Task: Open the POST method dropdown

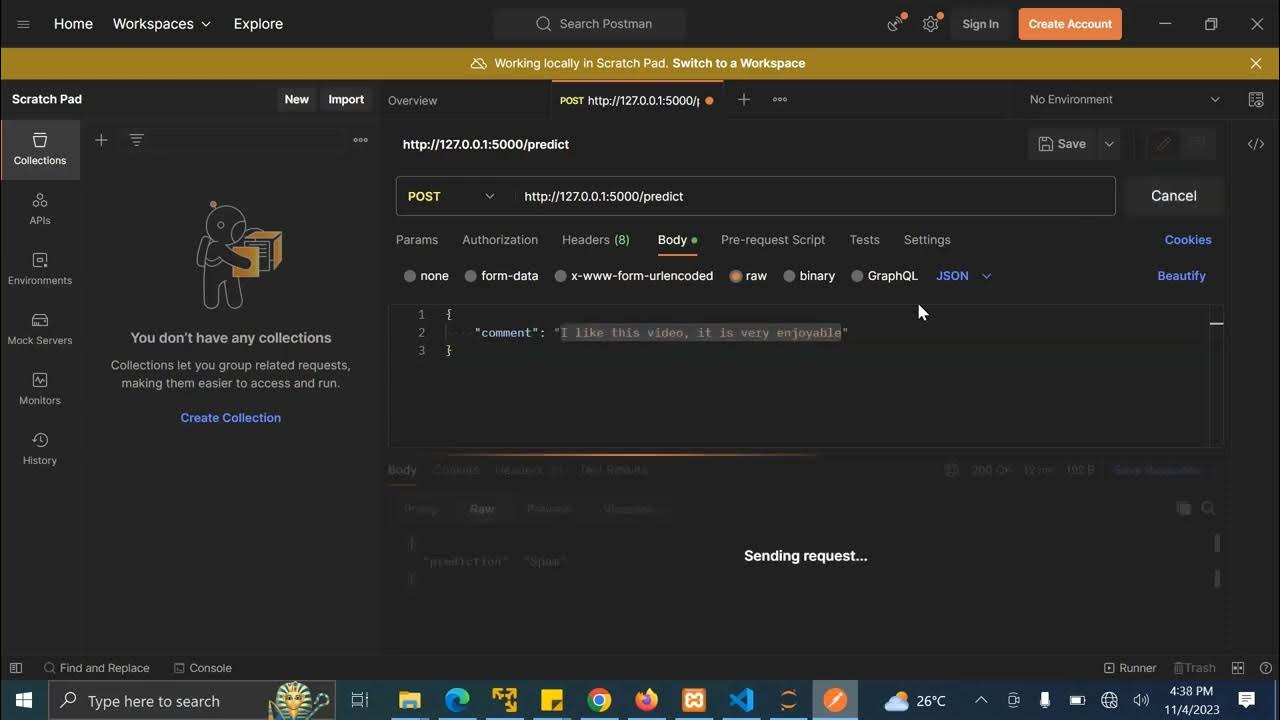Action: click(452, 196)
